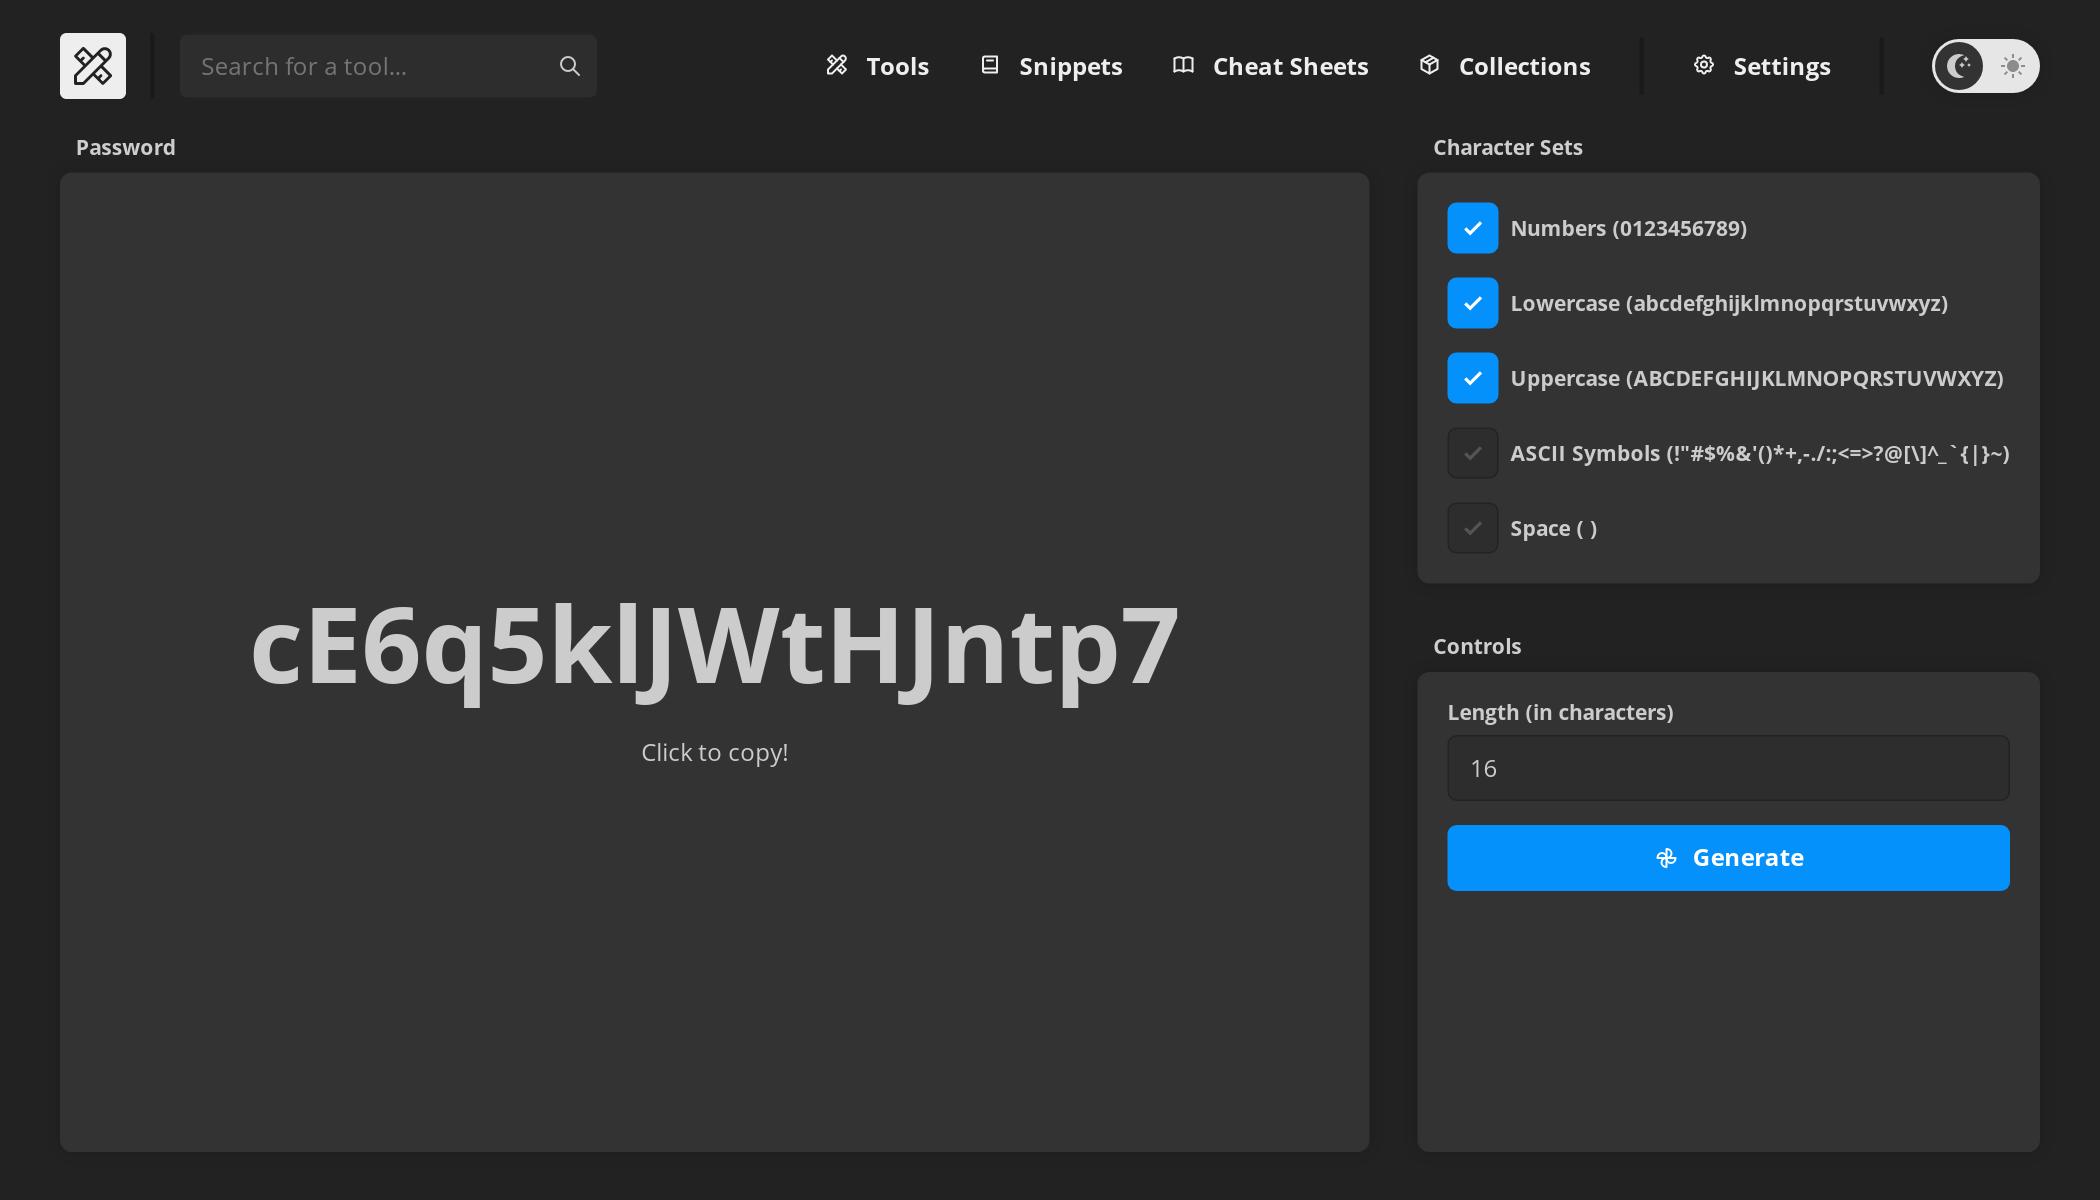Select the moon dark-mode icon

click(1959, 66)
